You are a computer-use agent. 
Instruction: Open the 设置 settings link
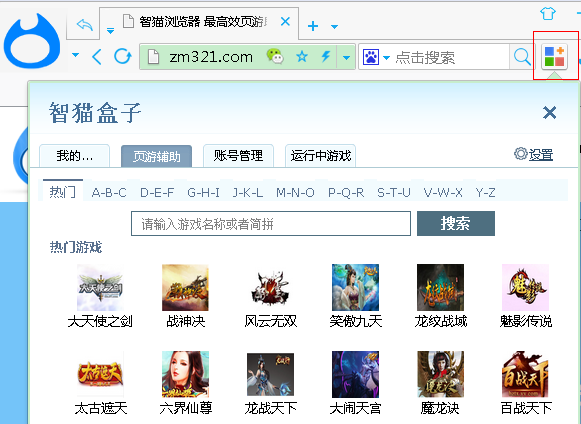click(x=534, y=155)
